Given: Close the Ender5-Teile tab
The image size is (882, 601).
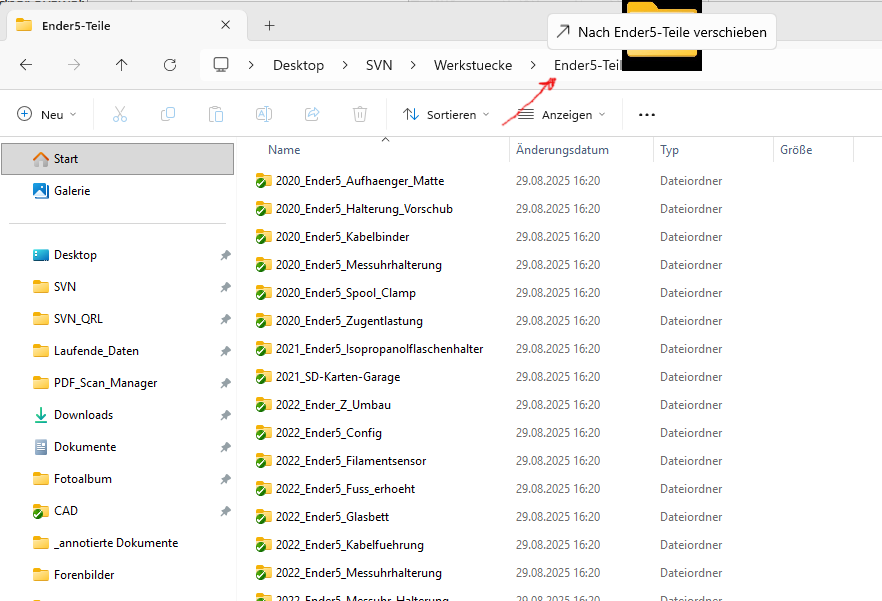Looking at the screenshot, I should [226, 25].
